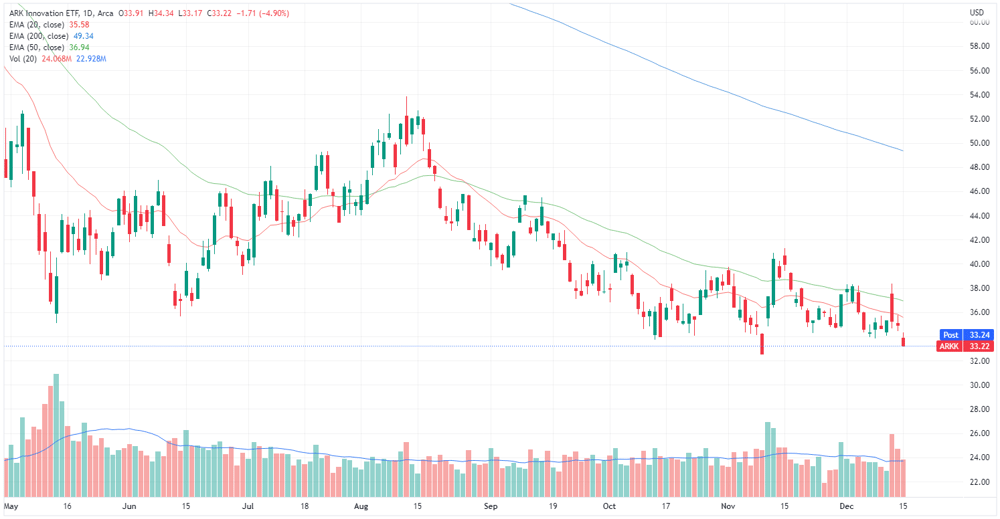The height and width of the screenshot is (519, 1000).
Task: Select the May label on the time axis
Action: (11, 506)
